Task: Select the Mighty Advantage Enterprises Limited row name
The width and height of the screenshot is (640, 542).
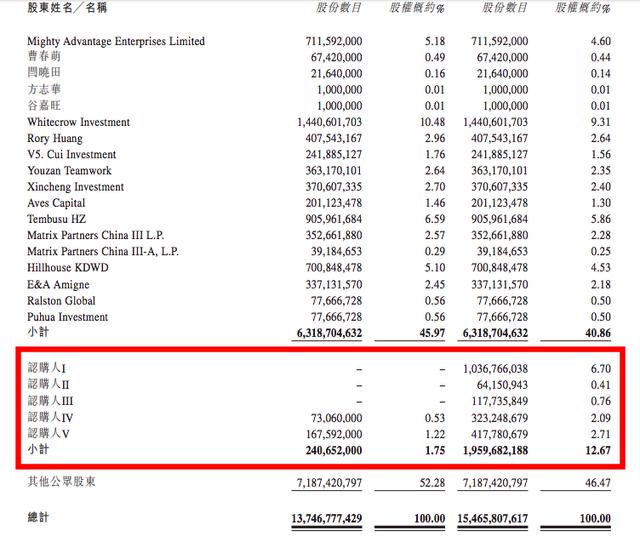Action: click(116, 41)
